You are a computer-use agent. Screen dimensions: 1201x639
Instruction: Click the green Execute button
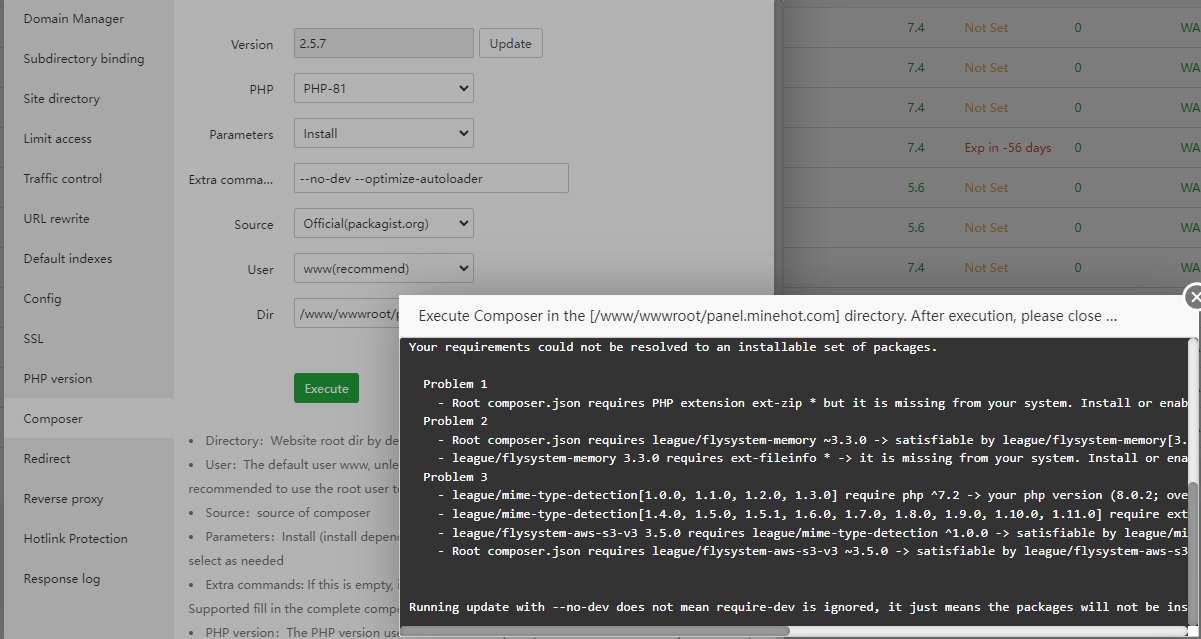coord(326,388)
